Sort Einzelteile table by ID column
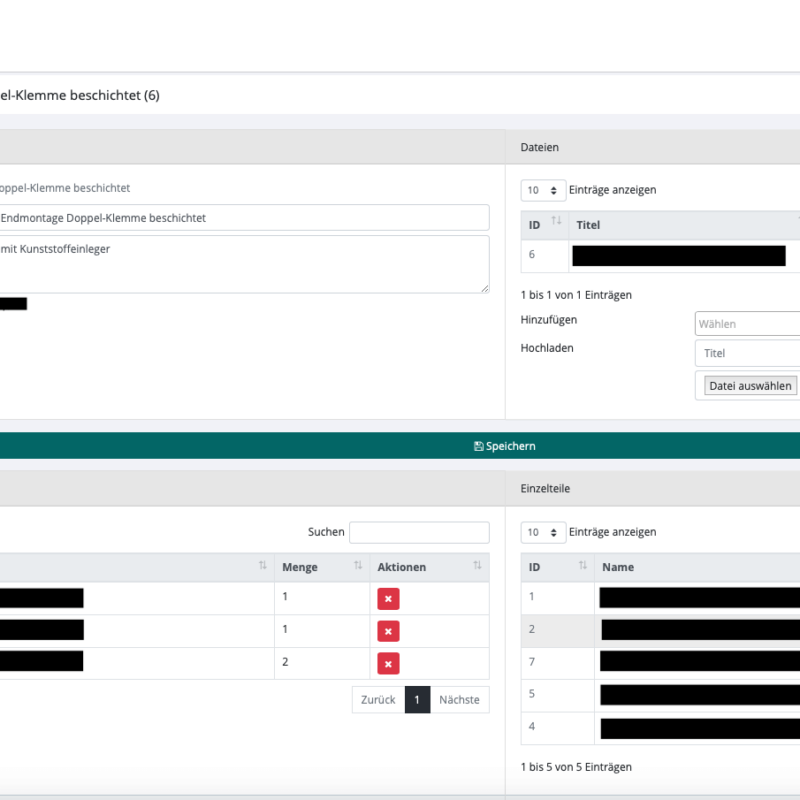The image size is (800, 800). click(582, 567)
